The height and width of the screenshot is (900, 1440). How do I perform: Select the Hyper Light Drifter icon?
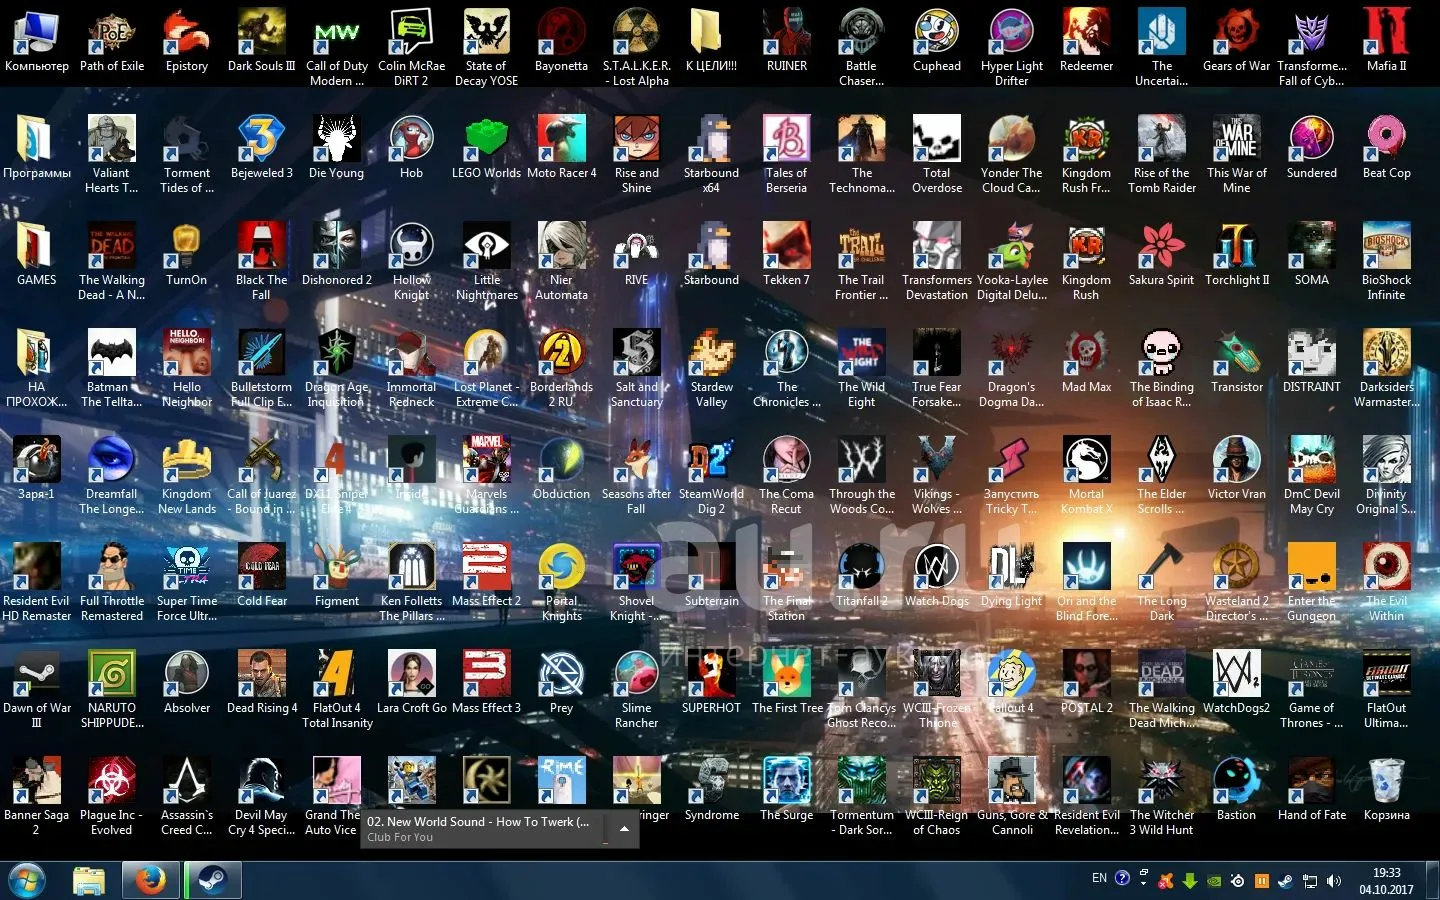[1012, 47]
